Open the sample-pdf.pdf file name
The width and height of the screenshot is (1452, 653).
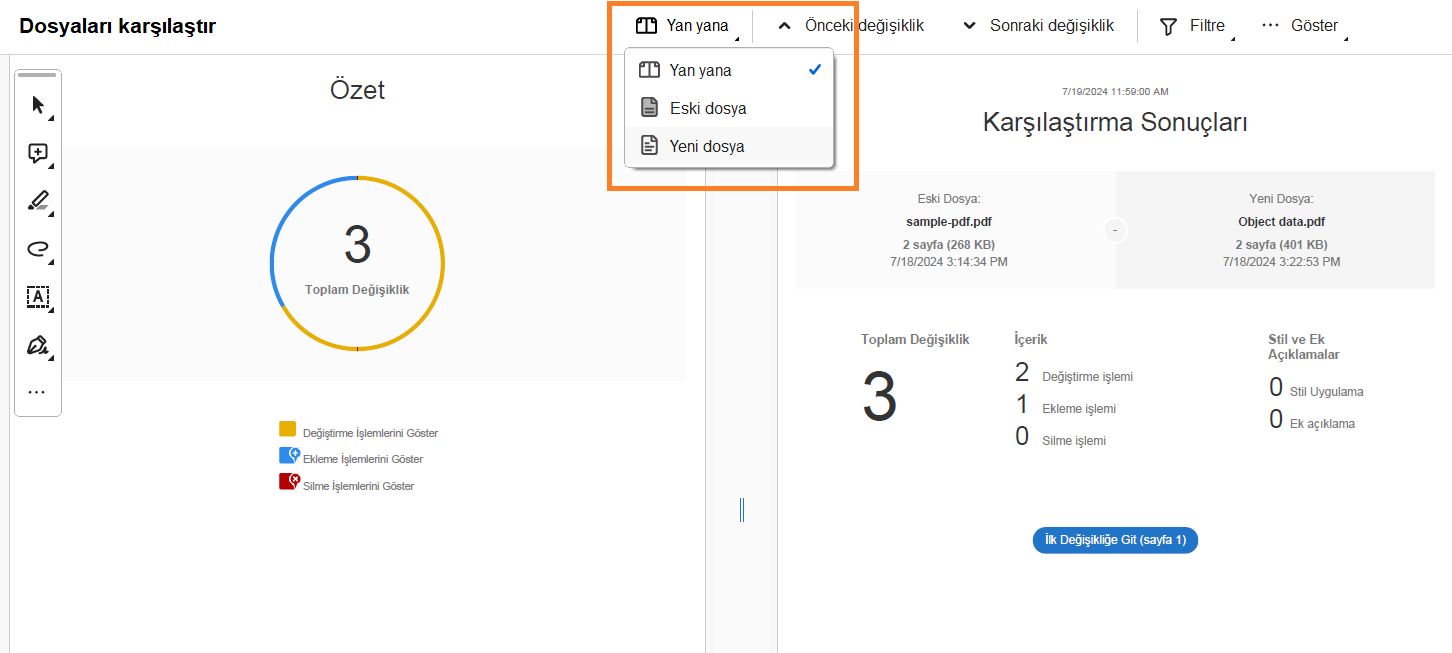tap(947, 221)
